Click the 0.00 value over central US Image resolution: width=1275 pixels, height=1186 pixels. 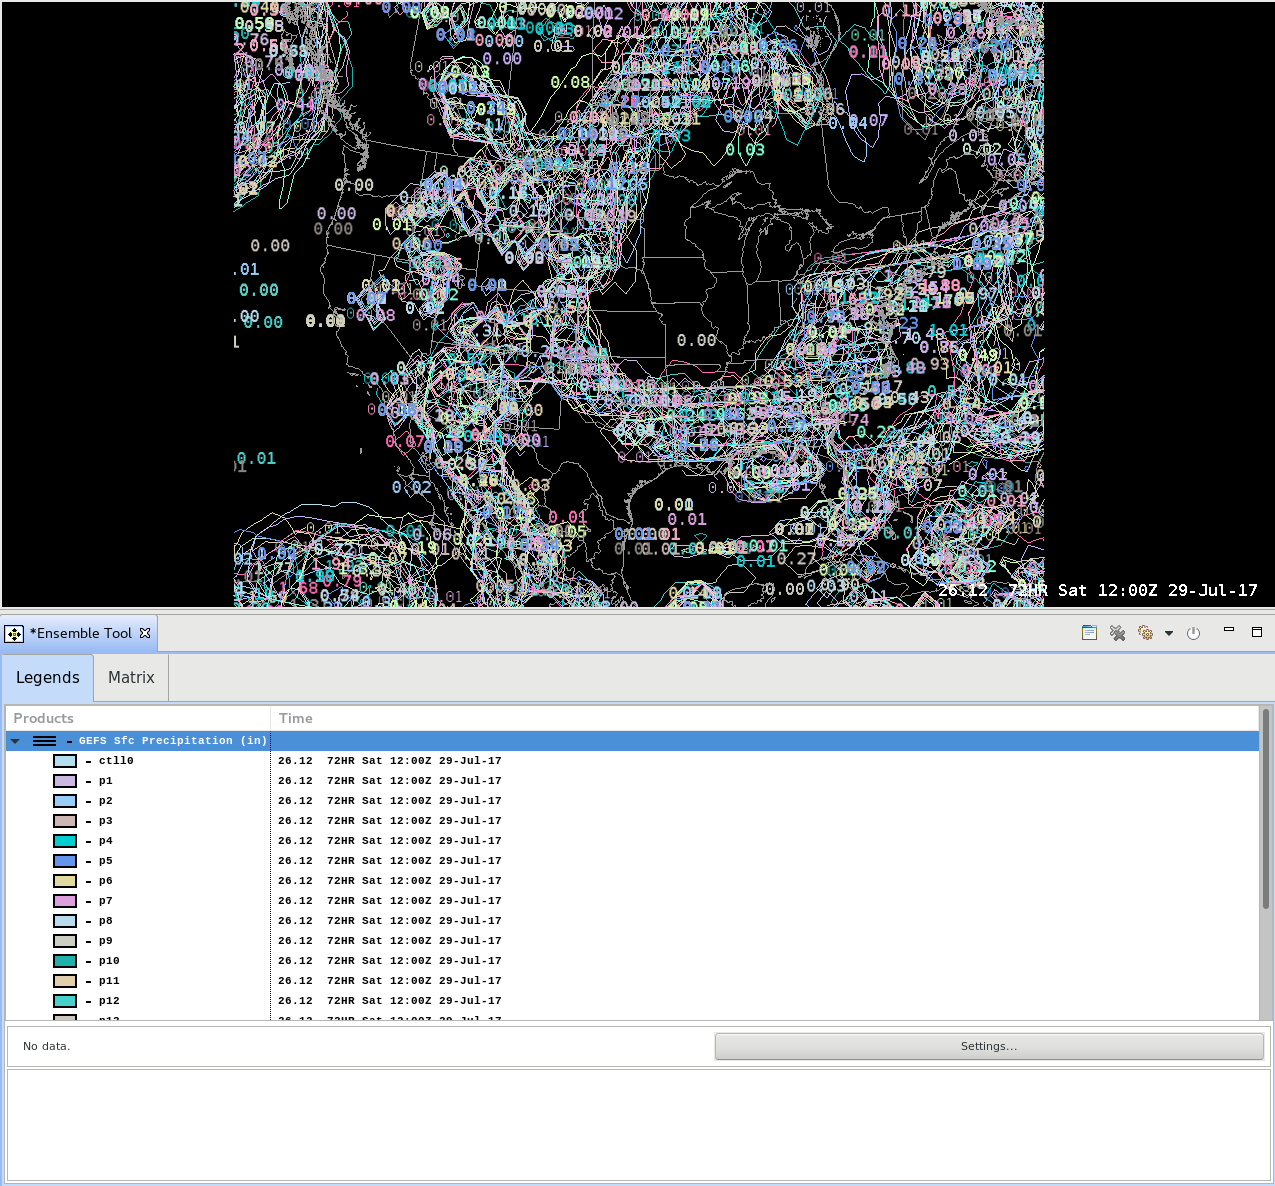tap(696, 341)
